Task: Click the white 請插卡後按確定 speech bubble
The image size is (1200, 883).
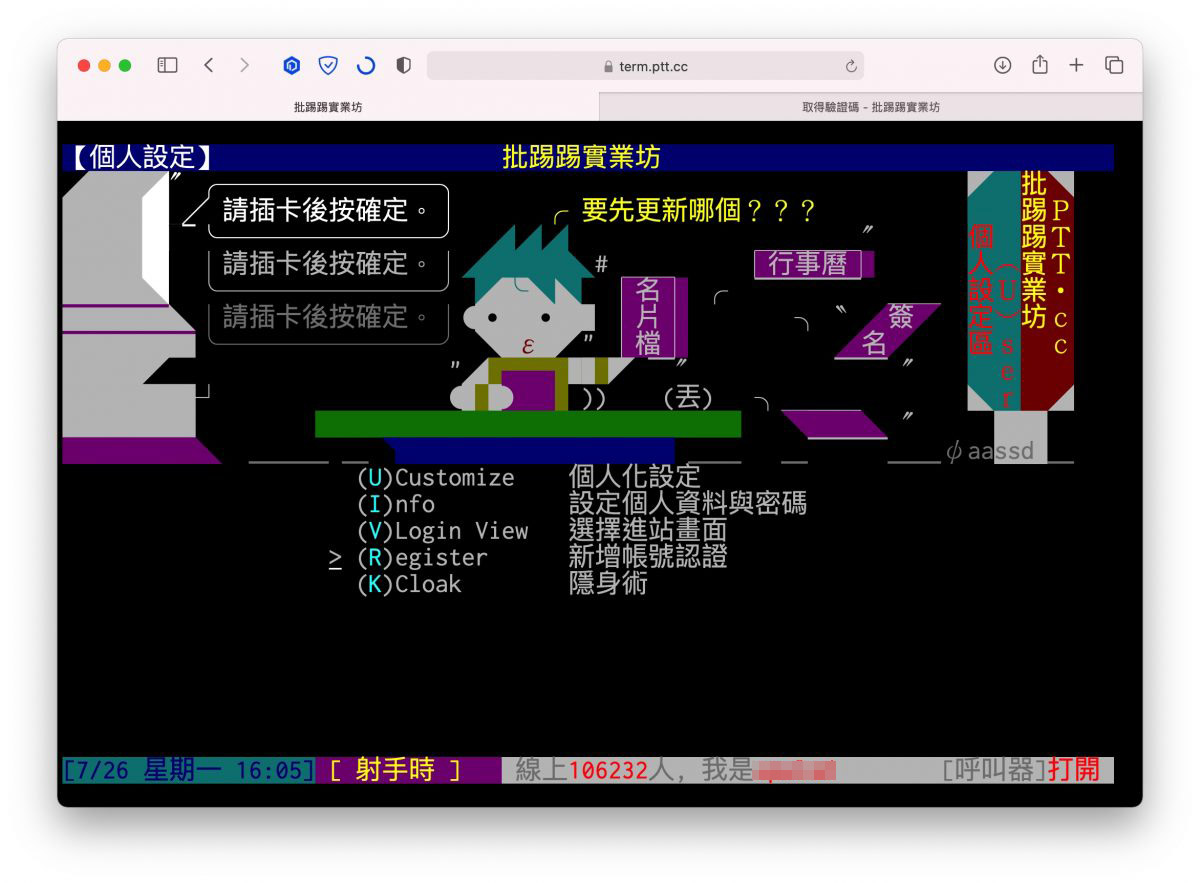Action: [x=328, y=211]
